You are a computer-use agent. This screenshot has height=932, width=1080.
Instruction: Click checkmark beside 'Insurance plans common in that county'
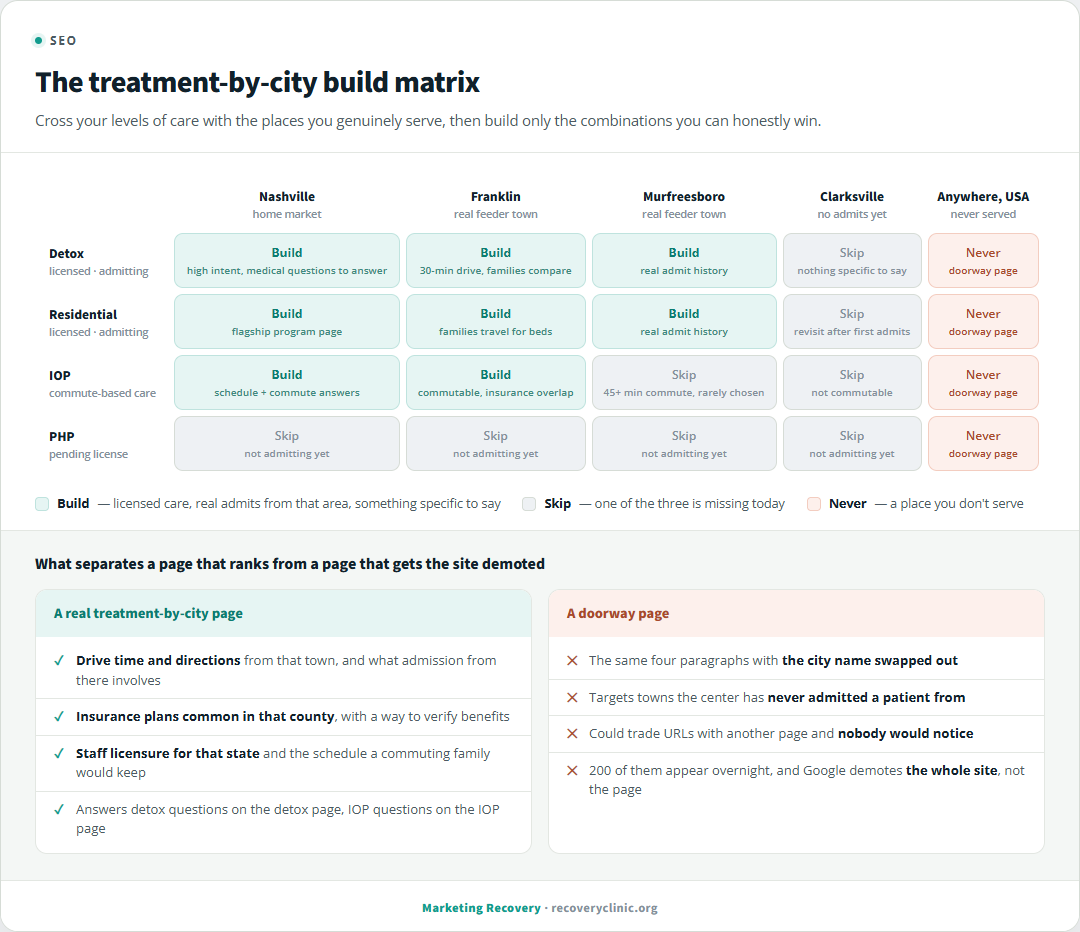59,717
